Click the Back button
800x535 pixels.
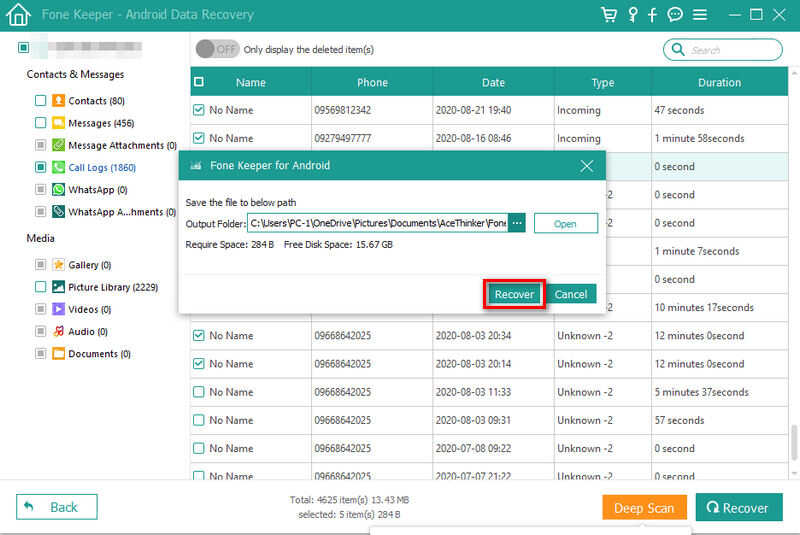click(57, 507)
